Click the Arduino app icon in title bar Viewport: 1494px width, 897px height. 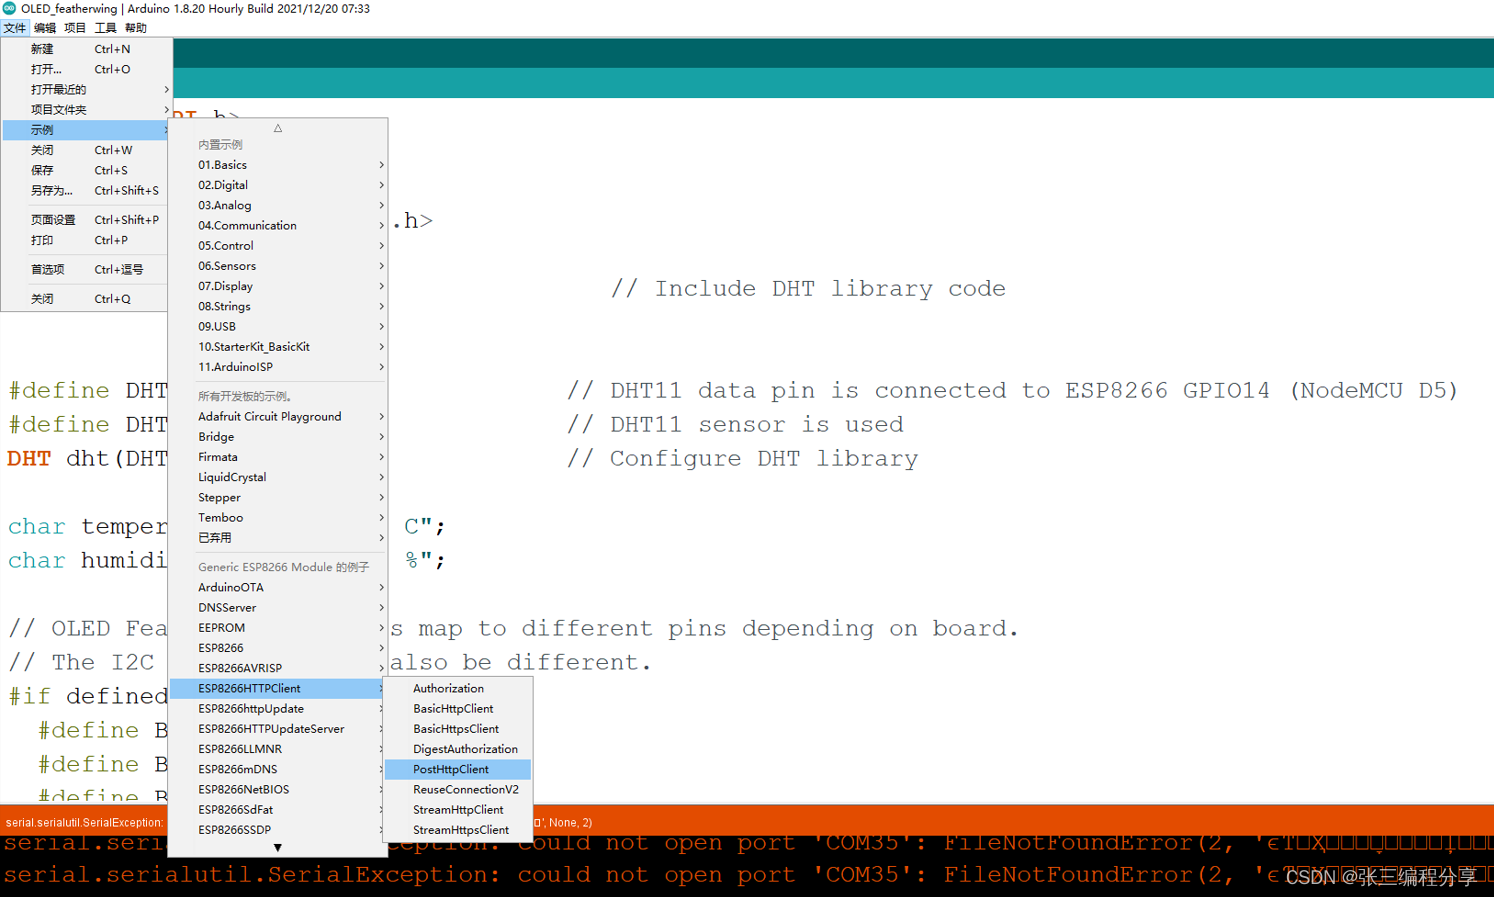pos(9,8)
